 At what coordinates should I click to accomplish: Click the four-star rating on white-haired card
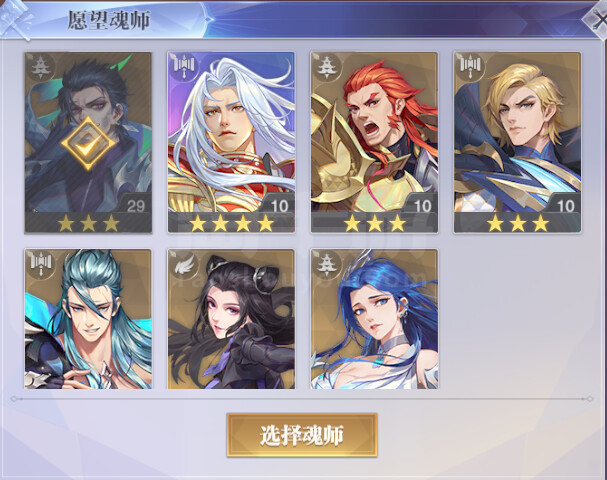tap(231, 223)
